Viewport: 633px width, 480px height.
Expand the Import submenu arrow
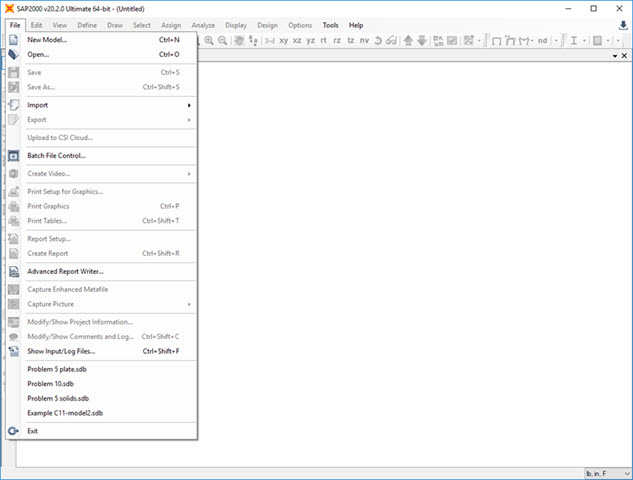click(x=189, y=105)
